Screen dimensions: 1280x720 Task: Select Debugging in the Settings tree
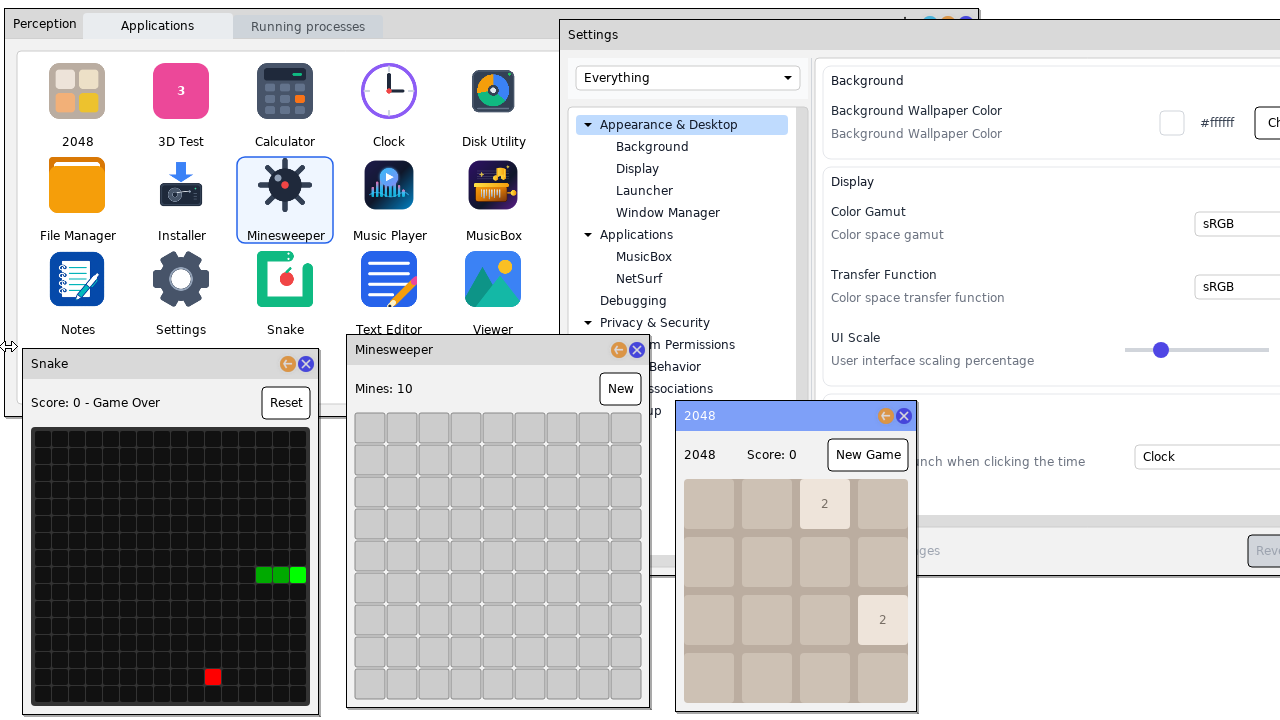(633, 301)
